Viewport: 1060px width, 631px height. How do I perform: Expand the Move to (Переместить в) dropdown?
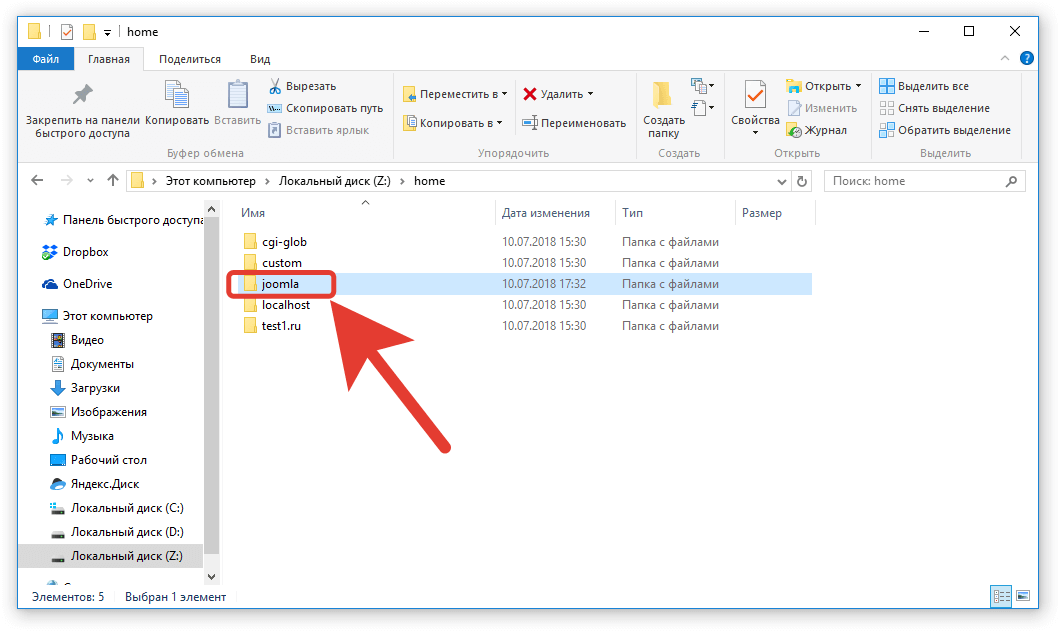pyautogui.click(x=504, y=94)
